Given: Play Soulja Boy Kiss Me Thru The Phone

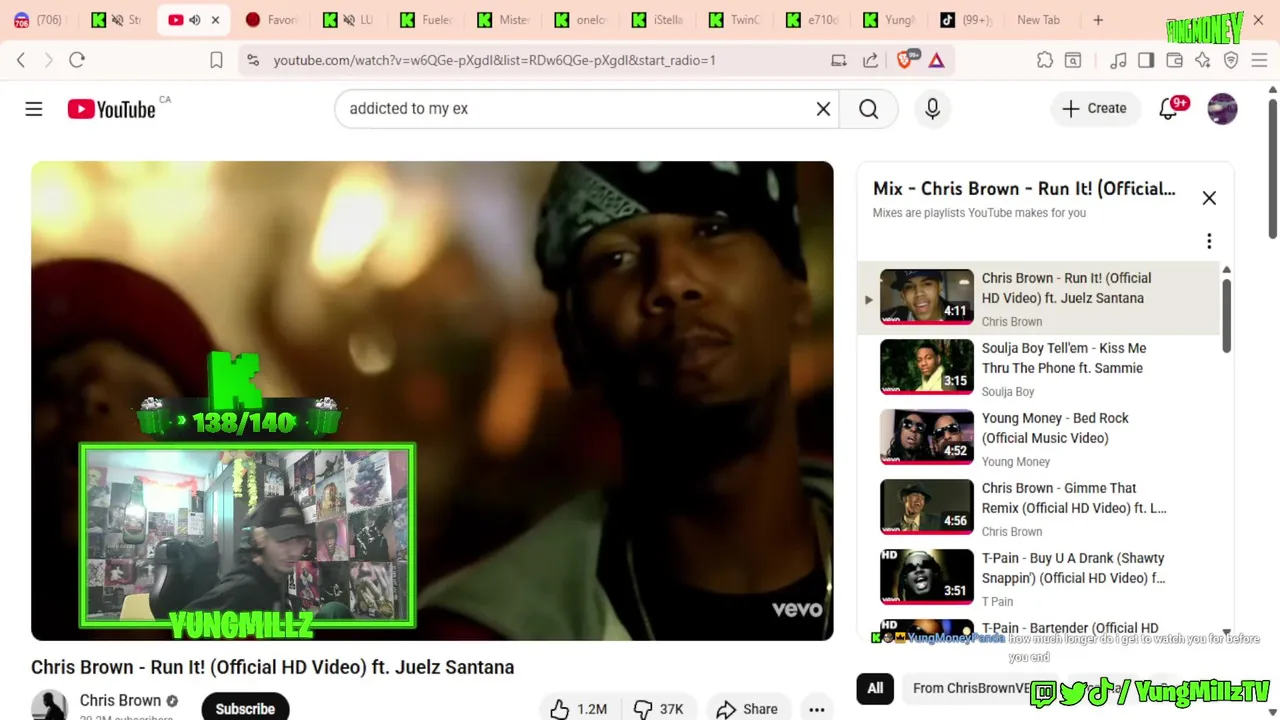Looking at the screenshot, I should 1064,358.
